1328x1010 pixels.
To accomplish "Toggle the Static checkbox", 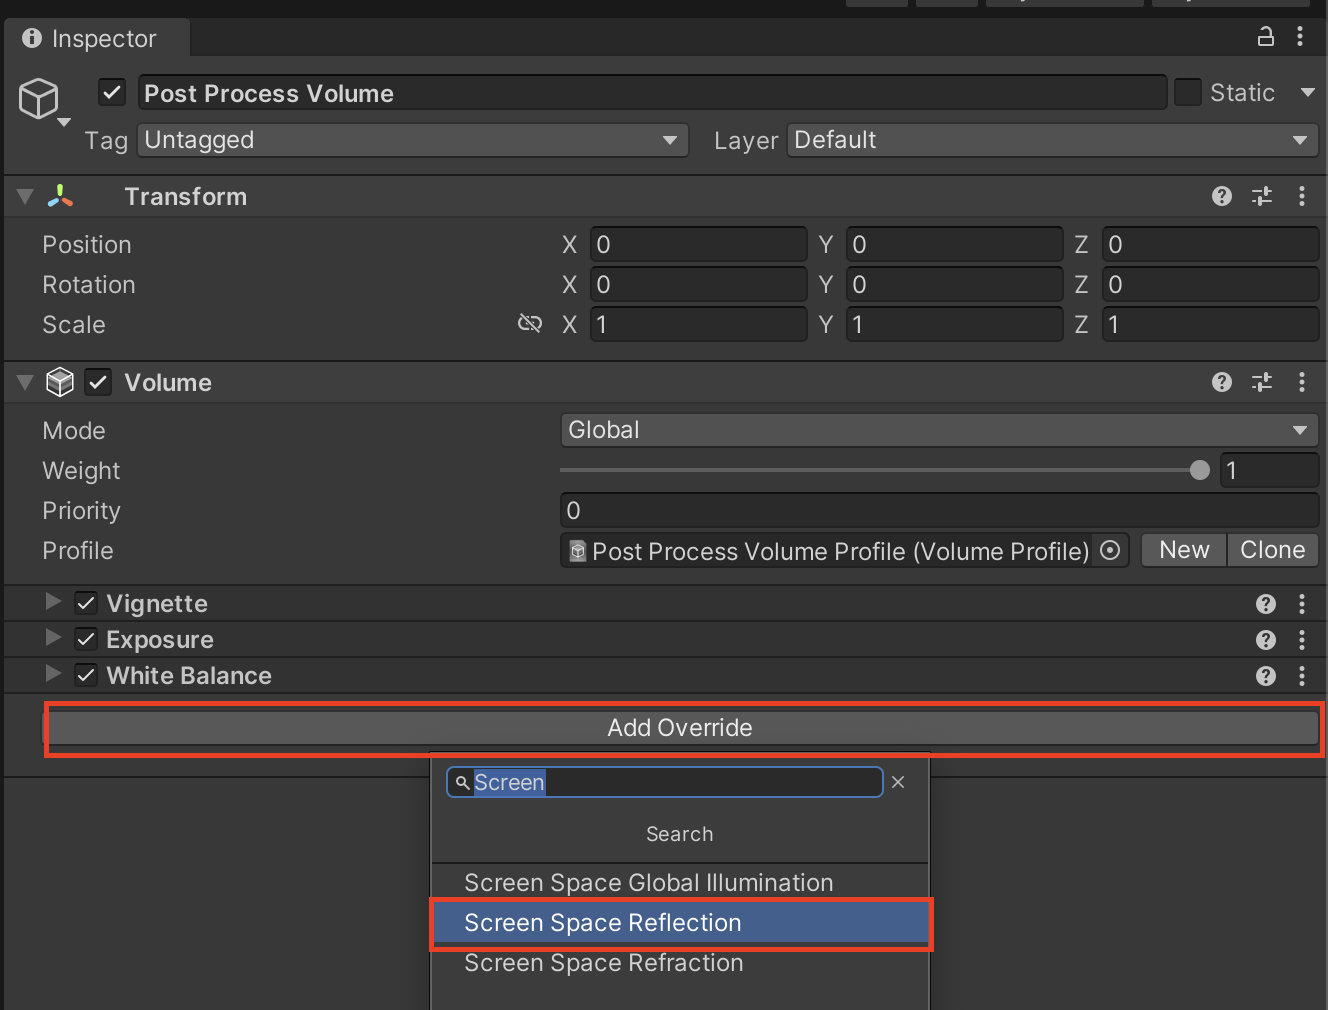I will pyautogui.click(x=1187, y=92).
